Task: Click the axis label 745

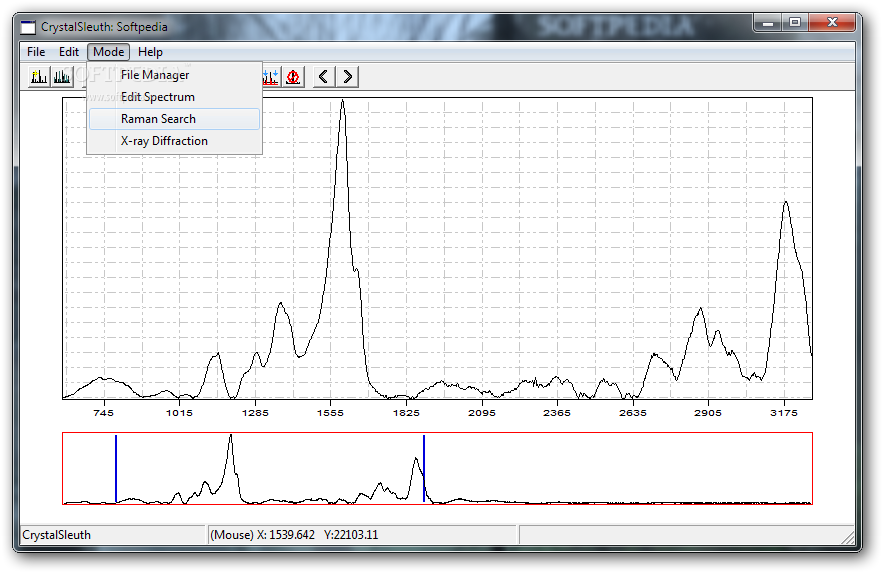Action: tap(103, 413)
